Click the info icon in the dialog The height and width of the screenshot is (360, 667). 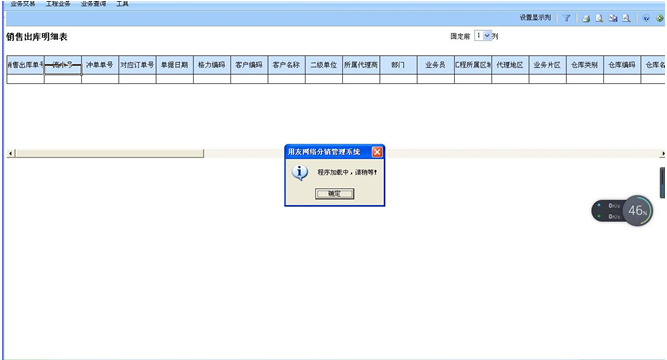(x=299, y=172)
